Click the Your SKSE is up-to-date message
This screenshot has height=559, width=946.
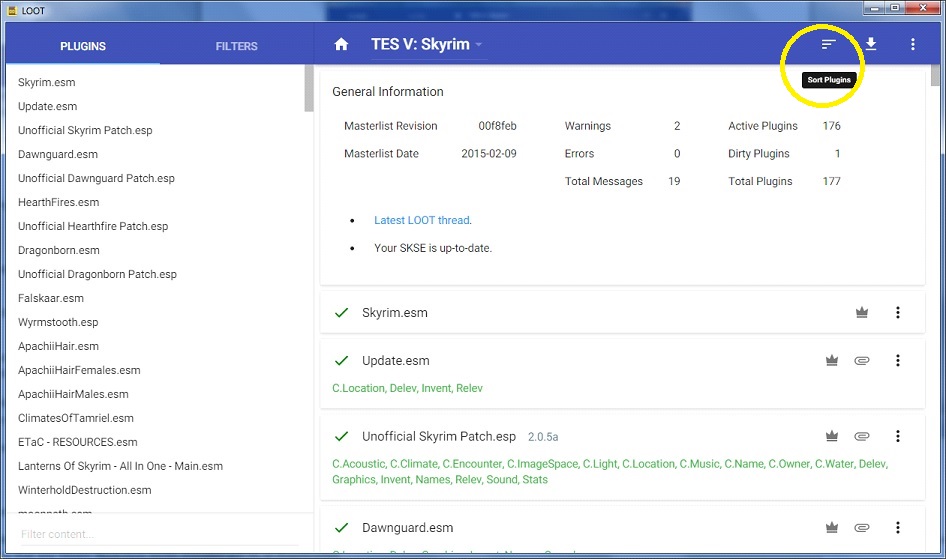pos(433,248)
